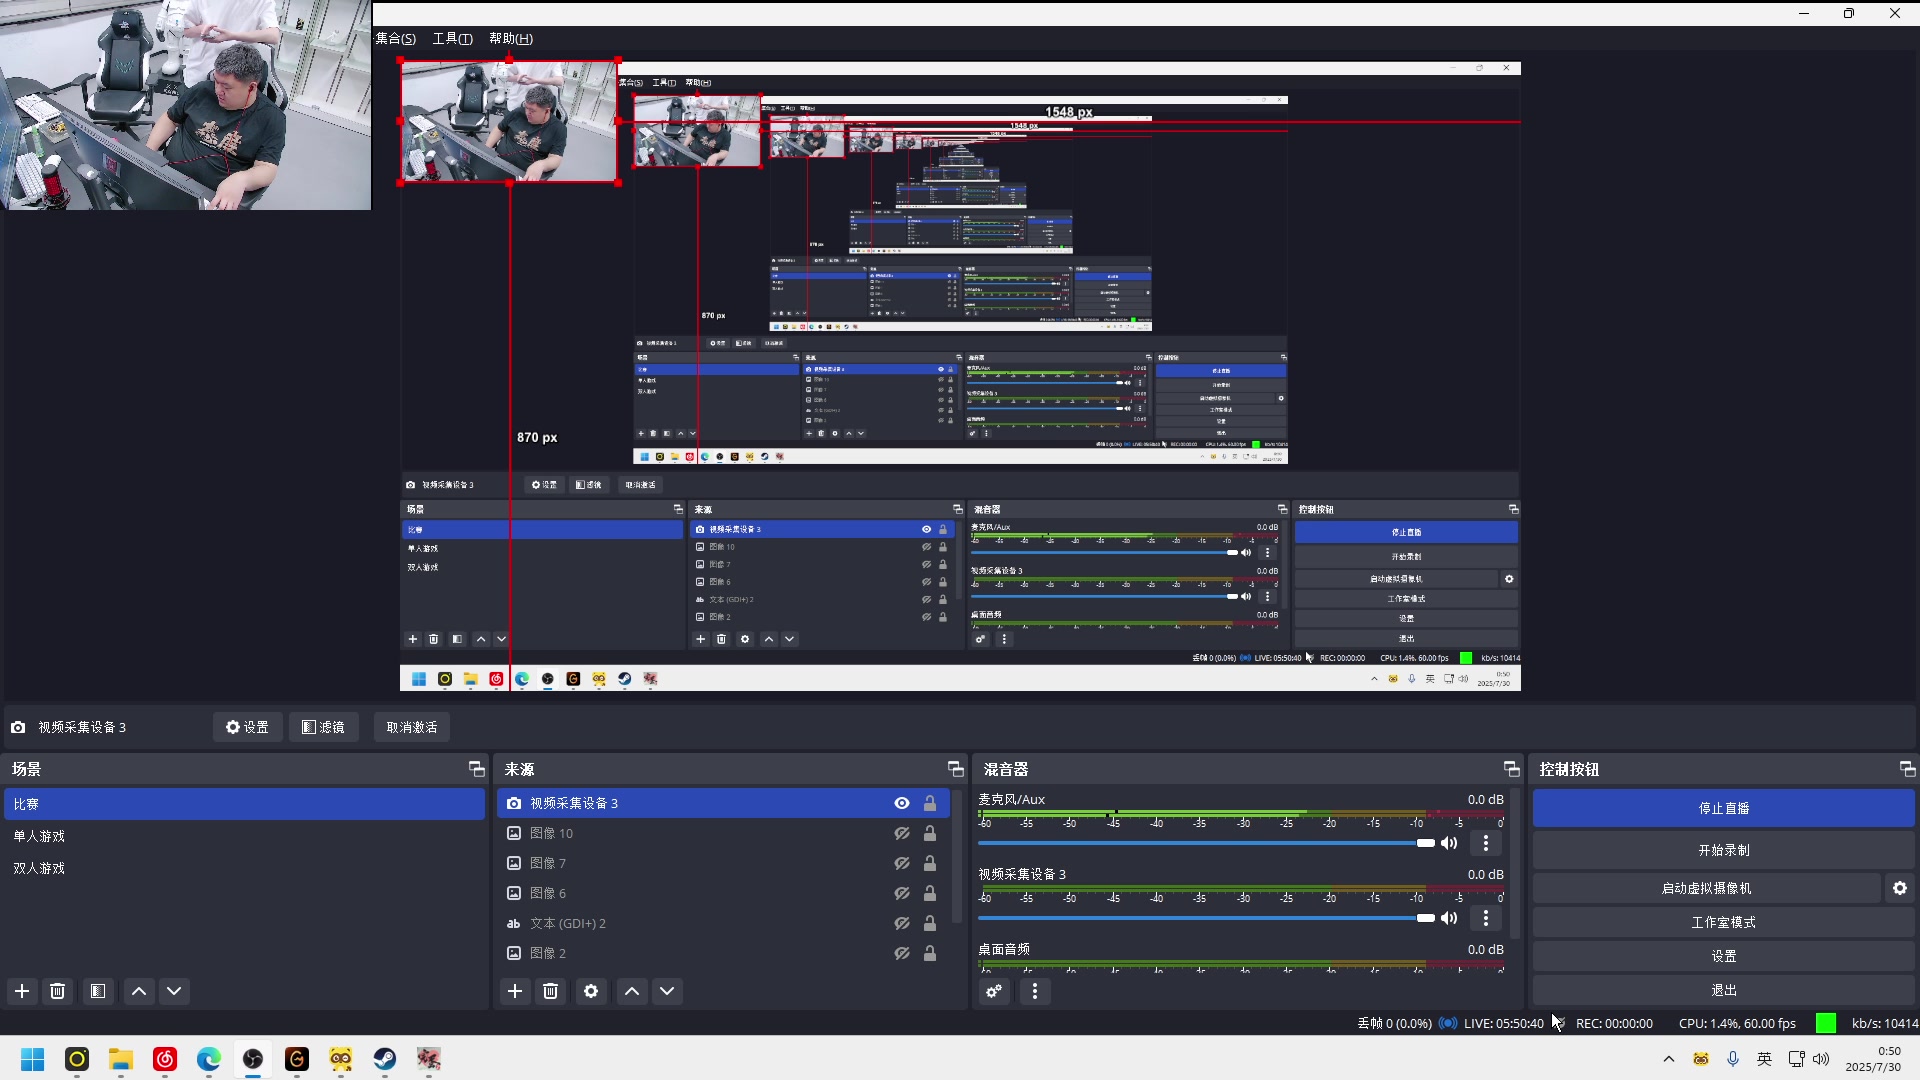Open OBS Studio from taskbar
Image resolution: width=1920 pixels, height=1080 pixels.
pos(253,1059)
